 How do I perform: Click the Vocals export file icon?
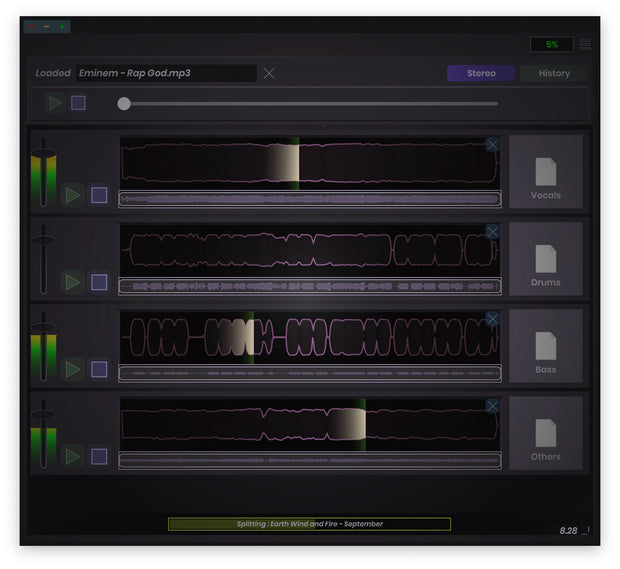[546, 172]
